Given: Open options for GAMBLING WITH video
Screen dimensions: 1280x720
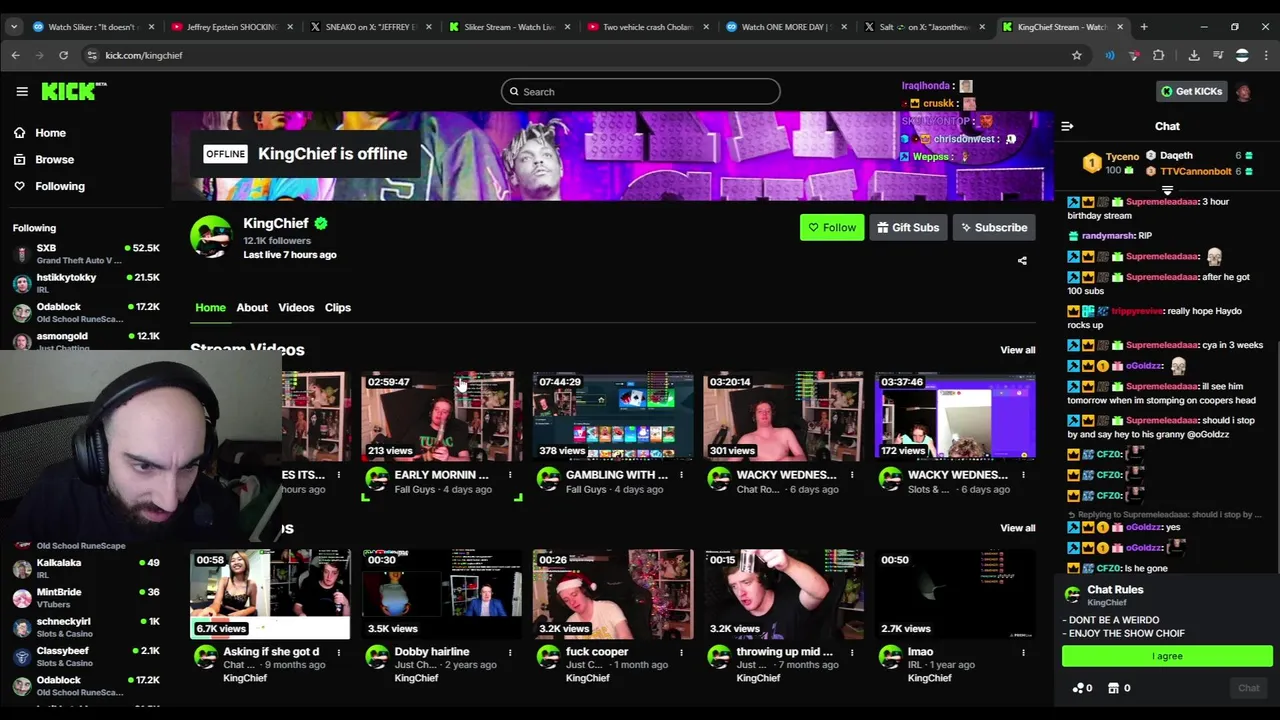Looking at the screenshot, I should (681, 475).
